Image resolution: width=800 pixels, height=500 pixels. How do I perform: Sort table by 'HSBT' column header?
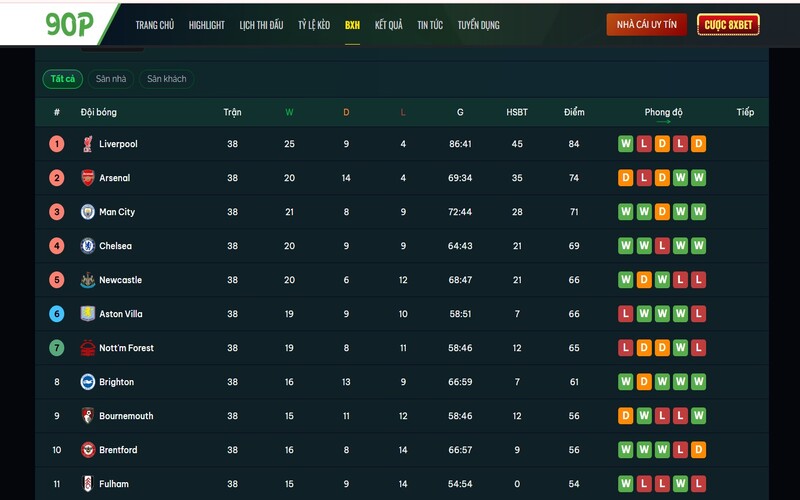click(x=517, y=112)
